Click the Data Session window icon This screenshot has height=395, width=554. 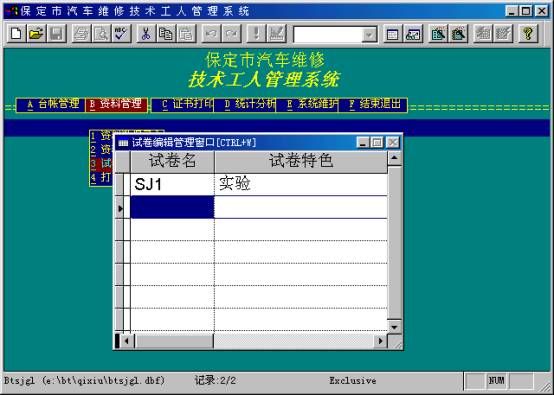(413, 34)
